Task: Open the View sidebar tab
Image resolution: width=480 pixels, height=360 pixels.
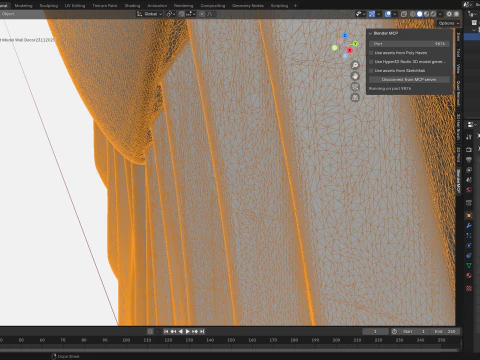Action: pyautogui.click(x=458, y=68)
